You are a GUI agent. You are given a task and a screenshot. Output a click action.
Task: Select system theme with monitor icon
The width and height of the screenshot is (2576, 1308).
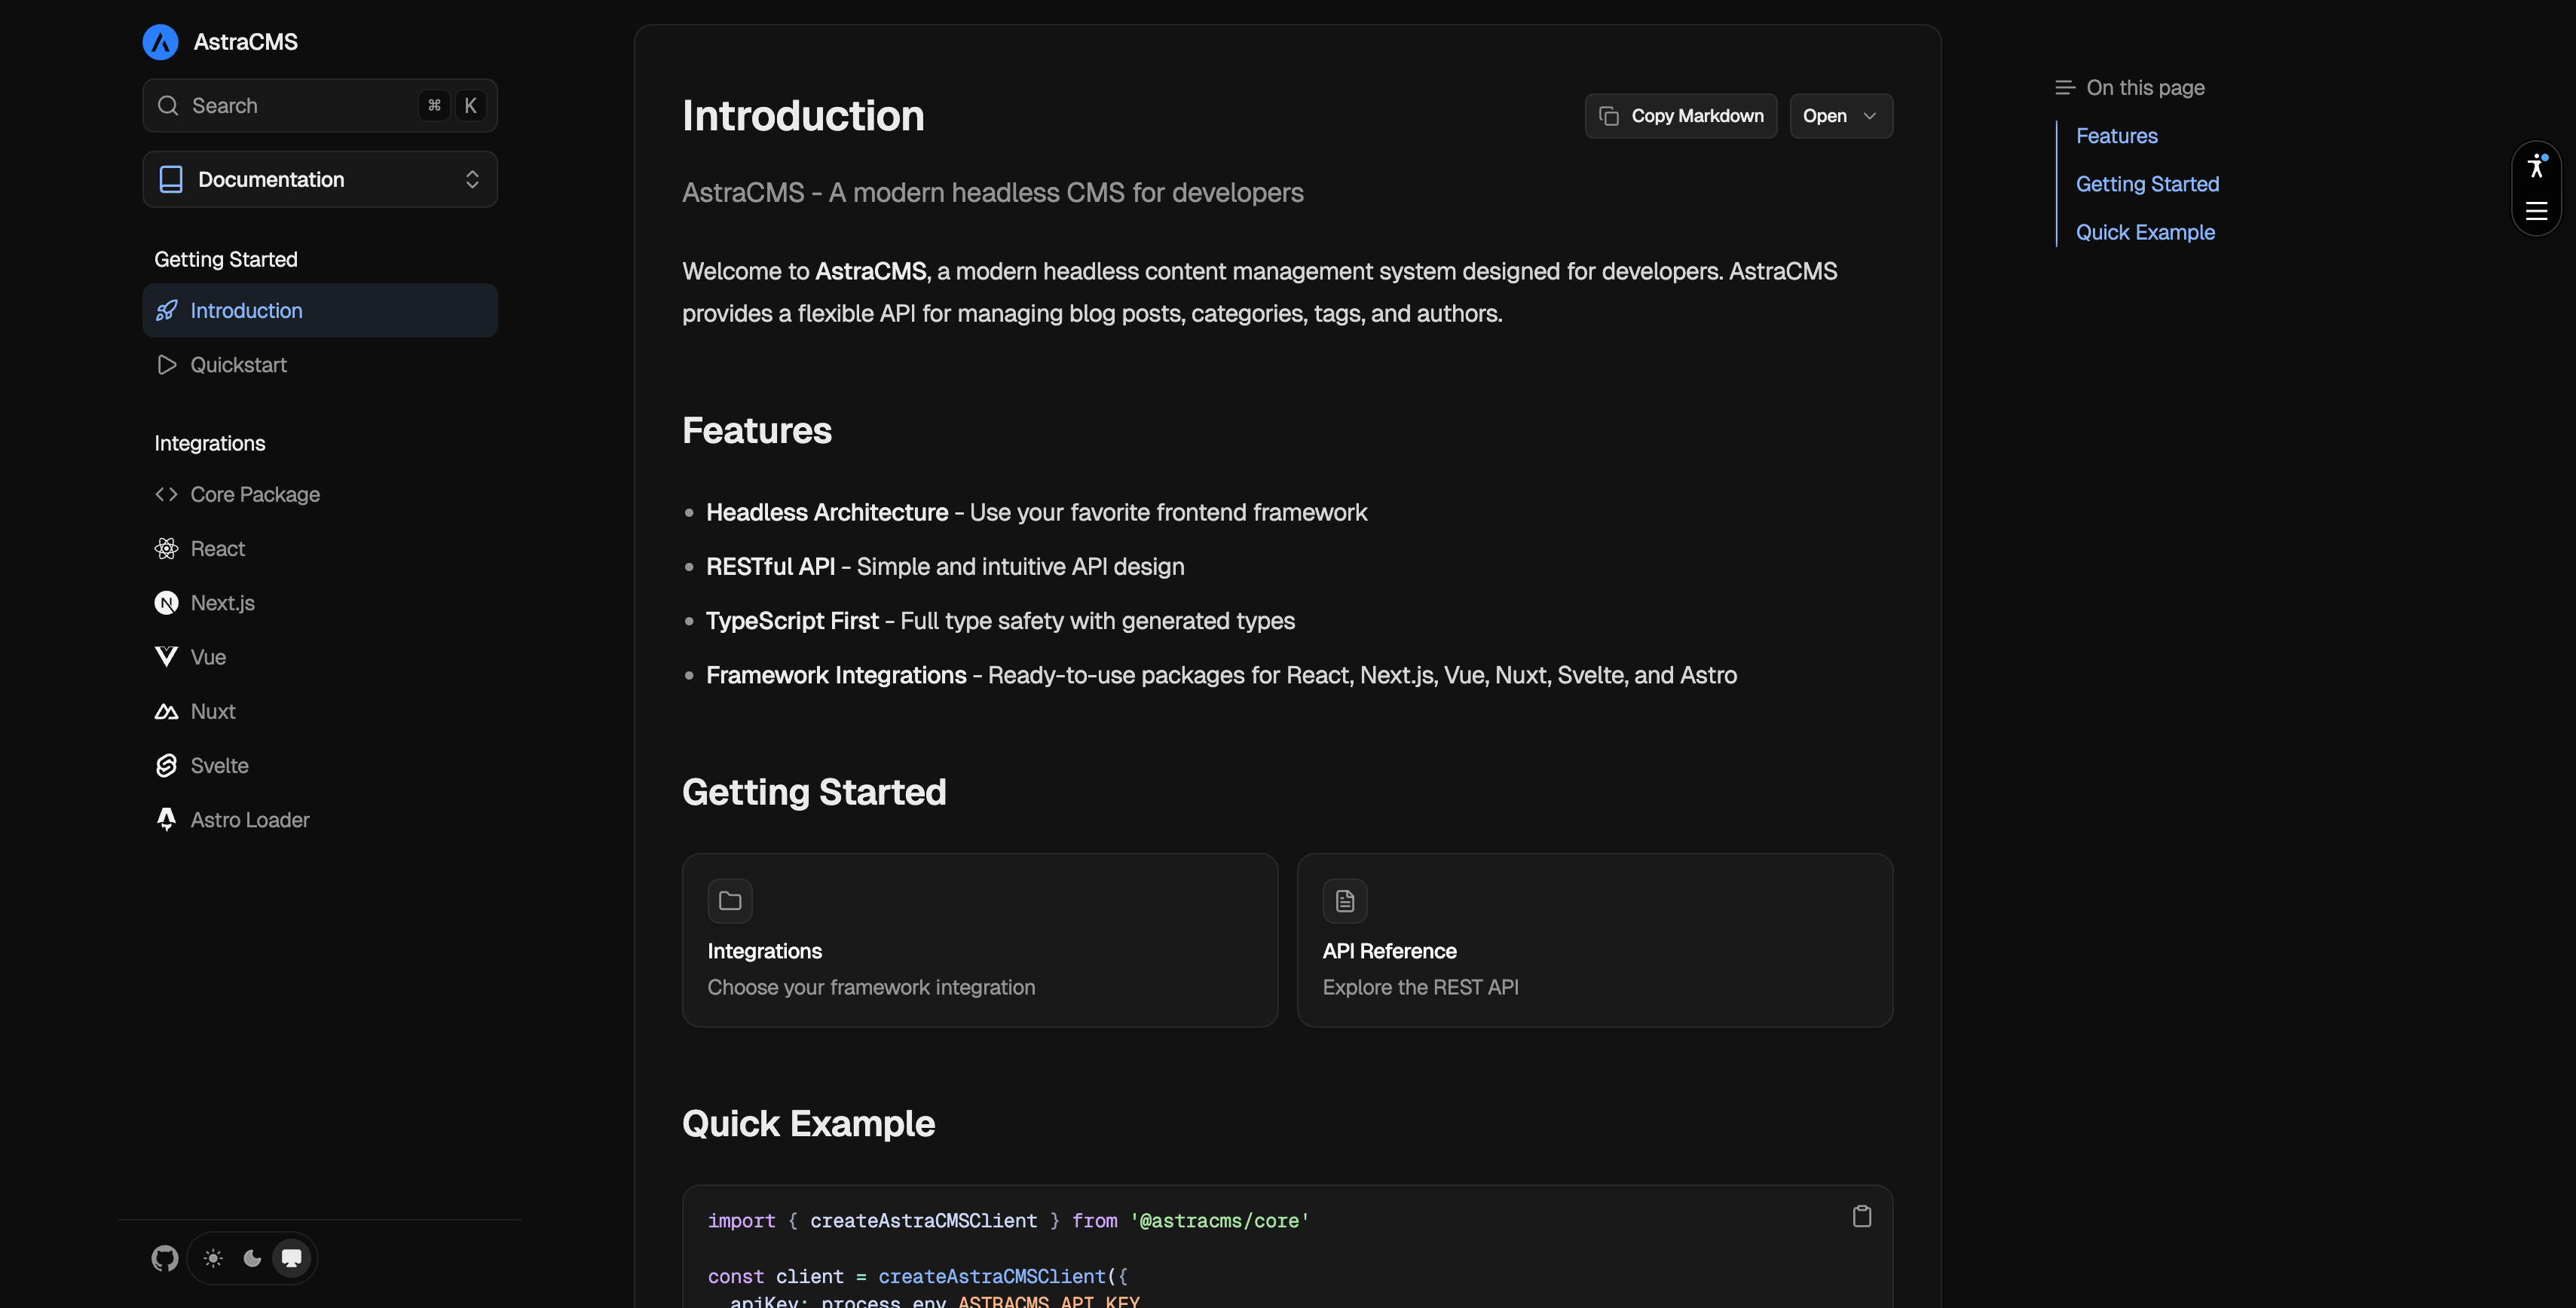click(x=291, y=1258)
